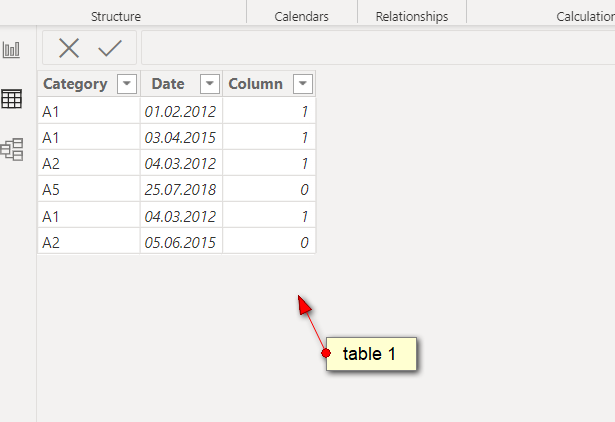Image resolution: width=615 pixels, height=422 pixels.
Task: Cancel formula with X icon
Action: point(69,48)
